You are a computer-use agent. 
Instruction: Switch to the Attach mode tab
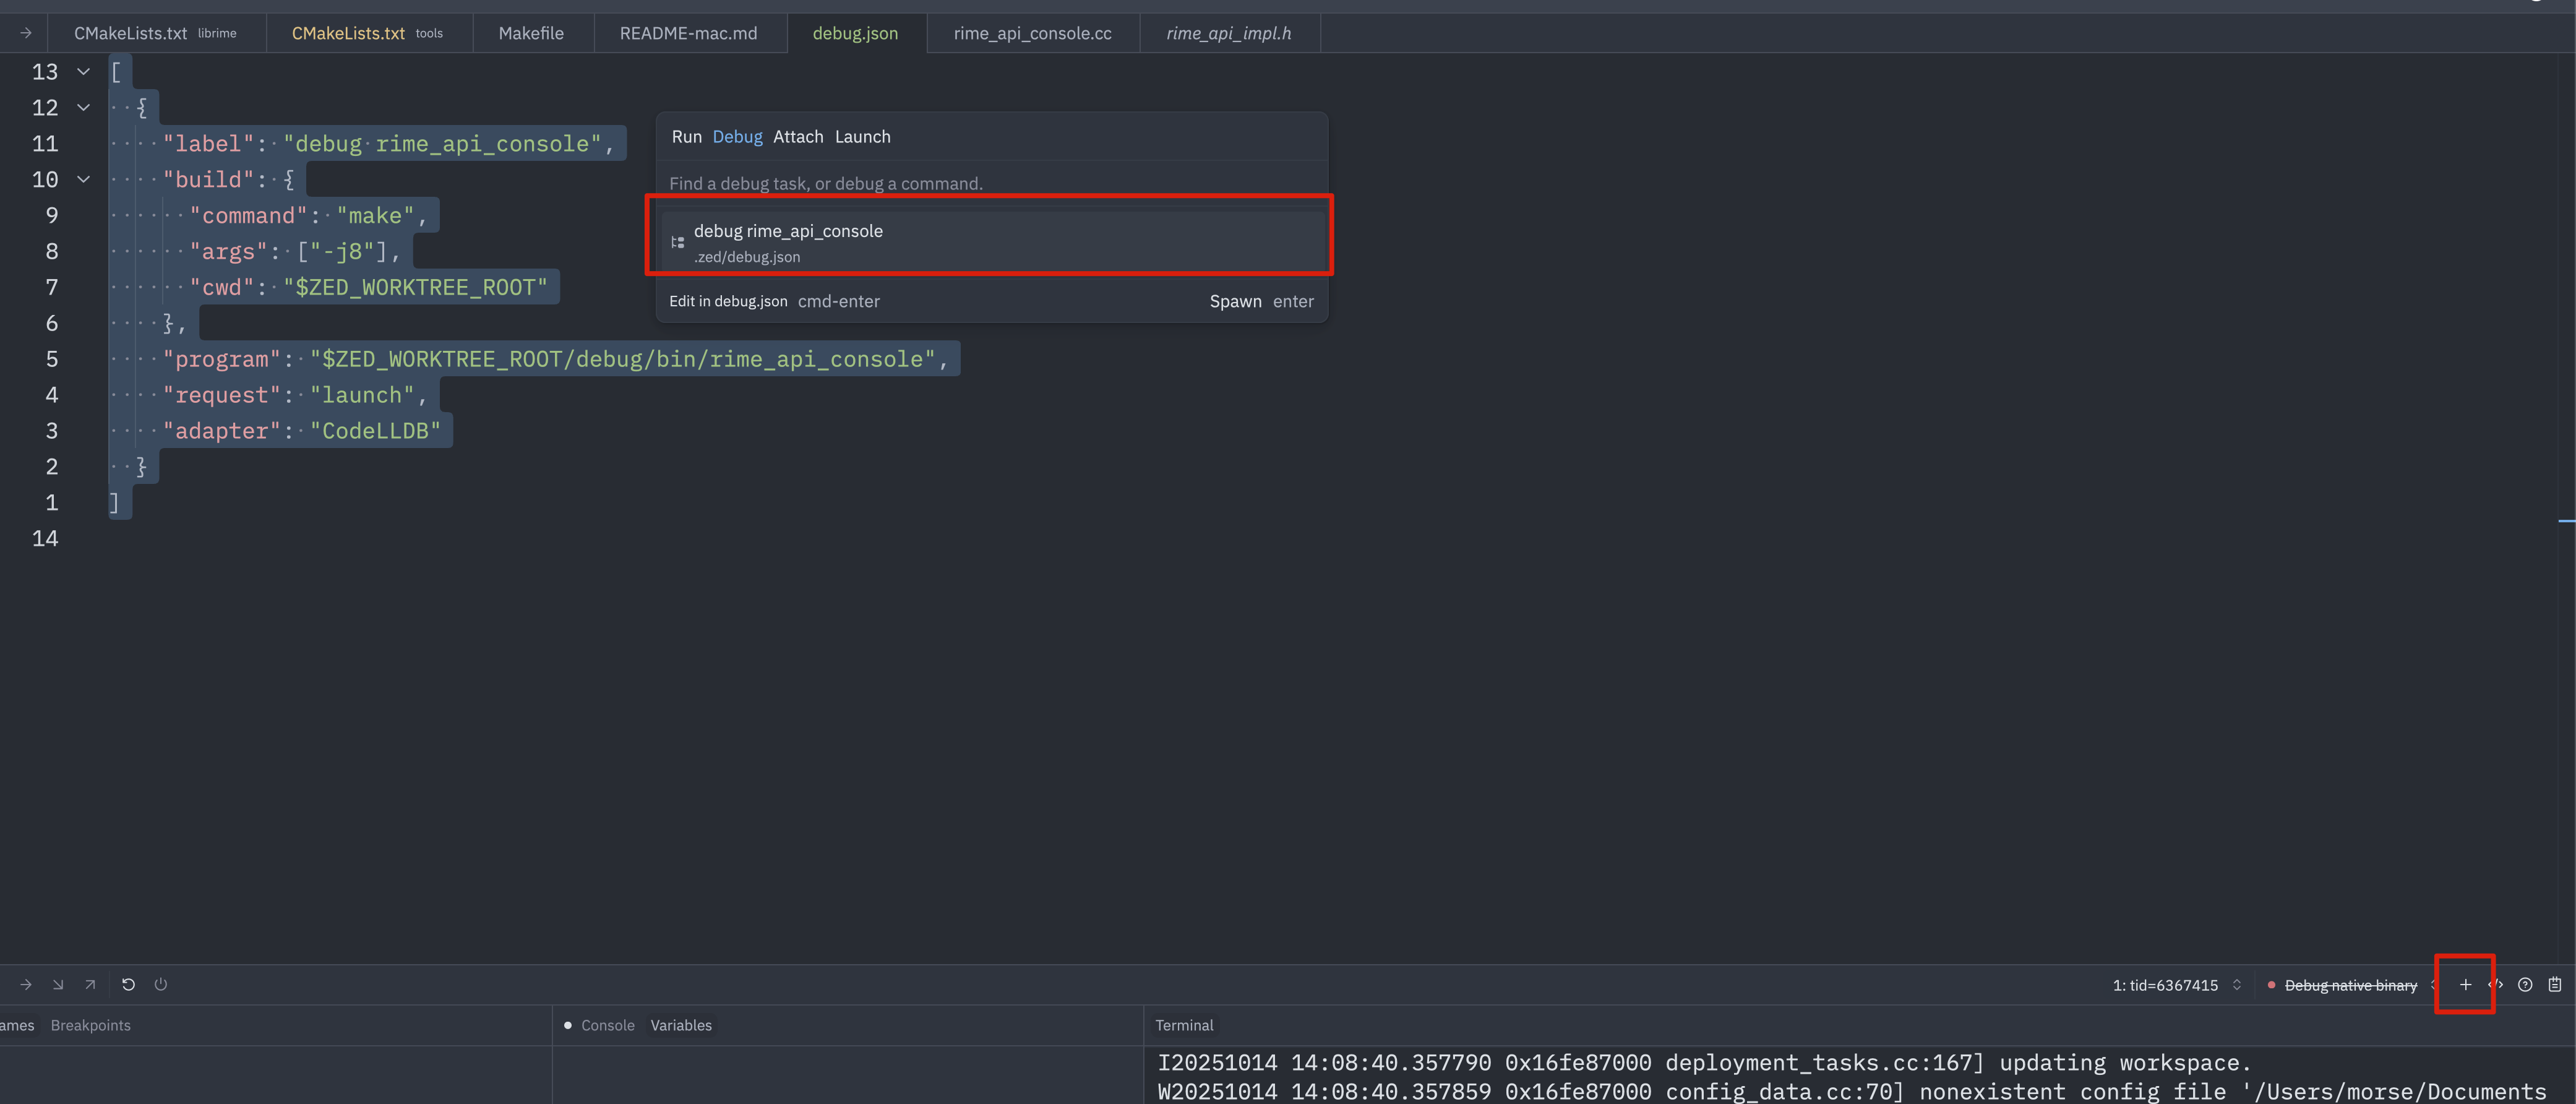[x=797, y=137]
